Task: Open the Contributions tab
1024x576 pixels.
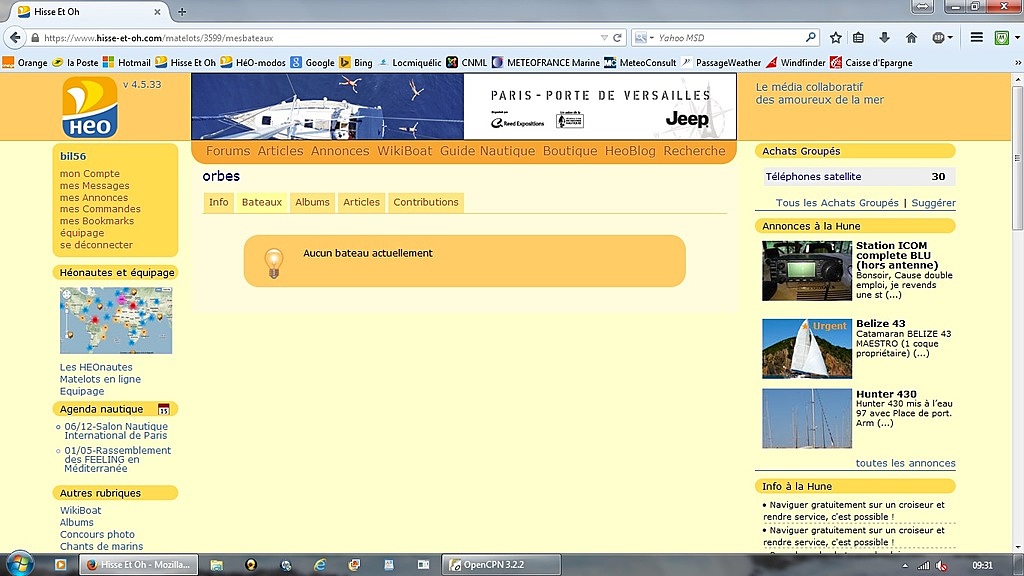Action: (x=426, y=202)
